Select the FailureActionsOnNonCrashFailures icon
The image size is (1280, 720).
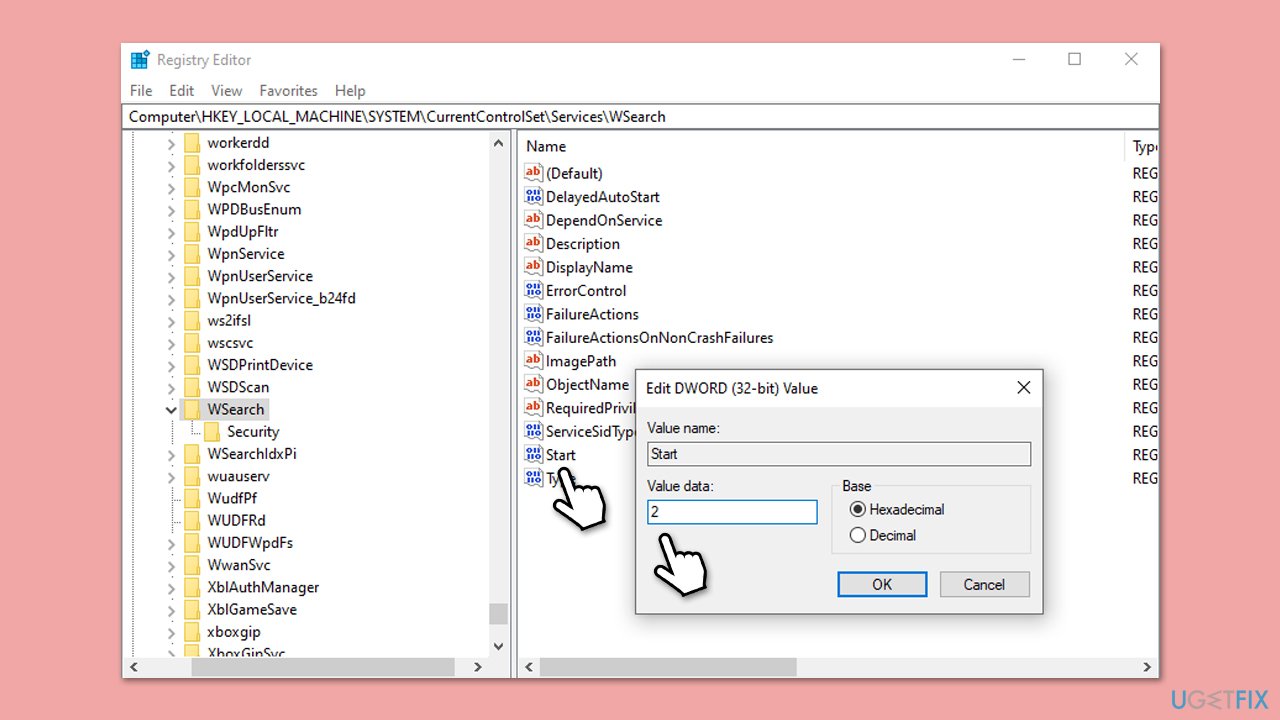533,338
